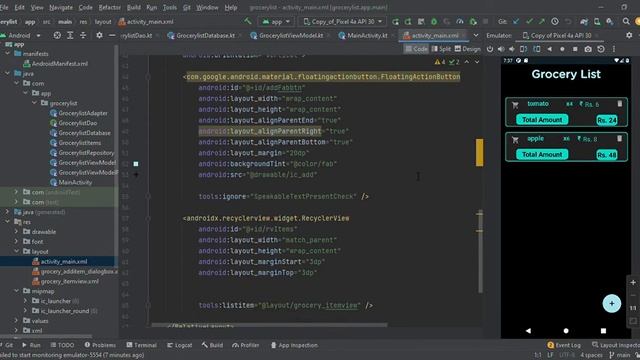Open the Terminal tool window
The height and width of the screenshot is (360, 640).
pyautogui.click(x=142, y=345)
